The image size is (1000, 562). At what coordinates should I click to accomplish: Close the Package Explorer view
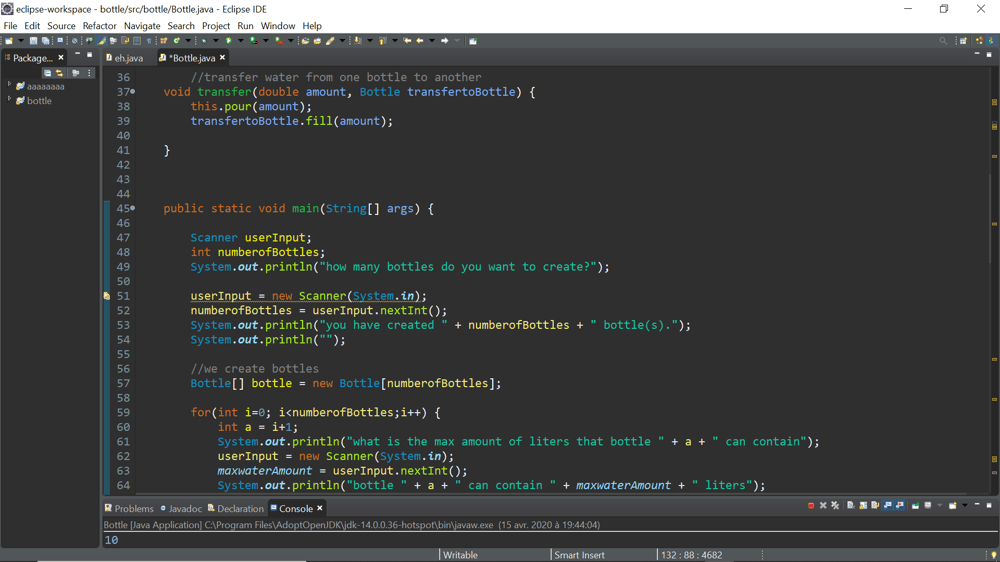coord(61,57)
